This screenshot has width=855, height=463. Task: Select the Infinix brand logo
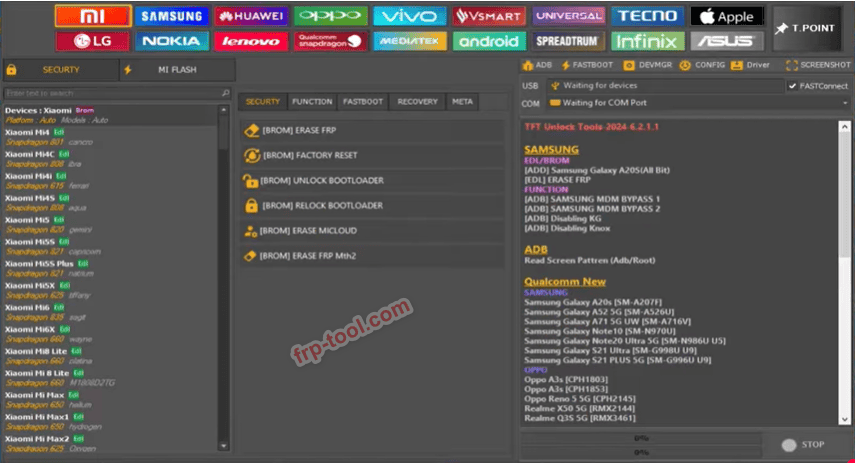(647, 41)
